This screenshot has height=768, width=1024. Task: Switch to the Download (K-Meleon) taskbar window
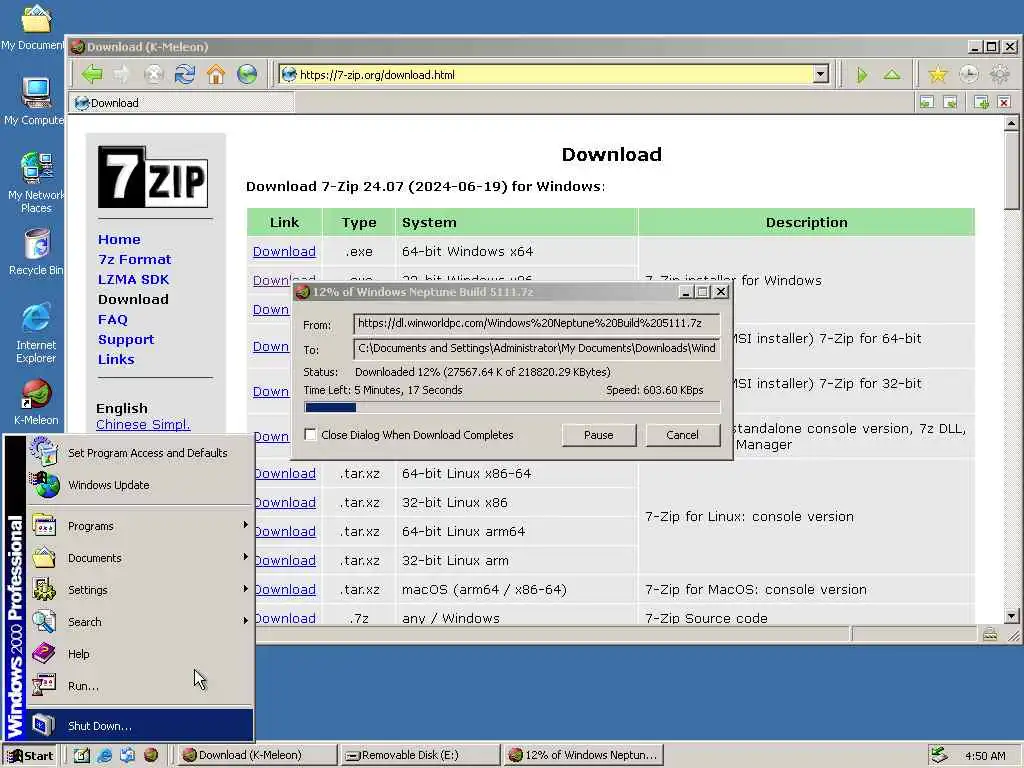pyautogui.click(x=258, y=755)
